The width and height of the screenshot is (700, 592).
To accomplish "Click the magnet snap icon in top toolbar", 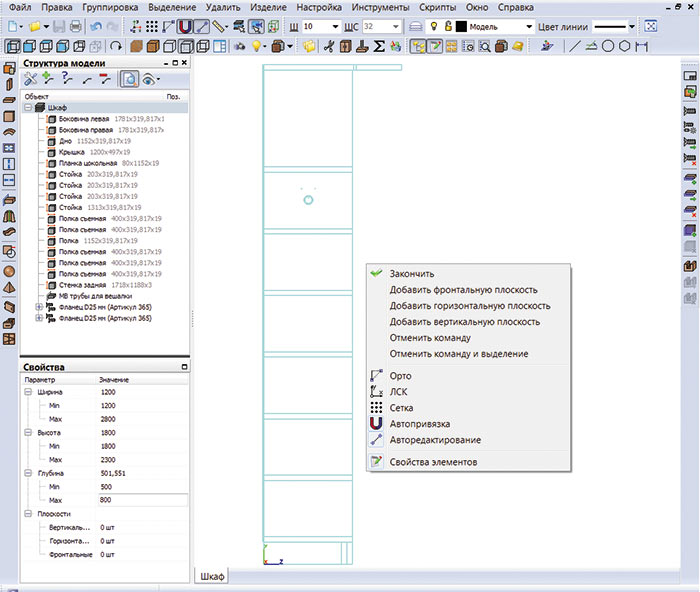I will [185, 25].
